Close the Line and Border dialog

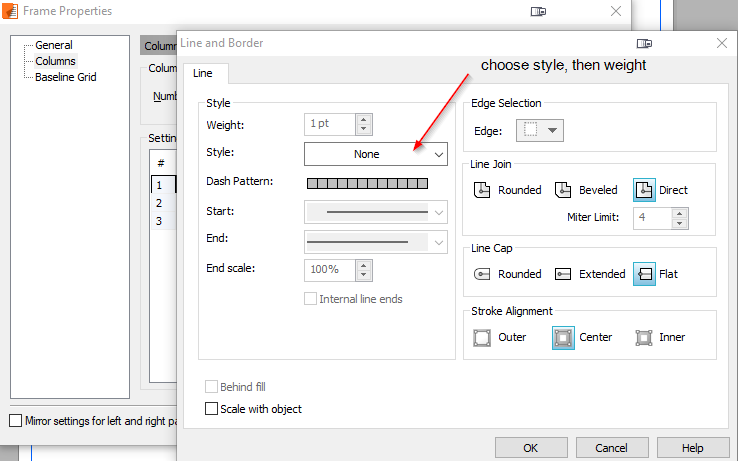pos(722,43)
